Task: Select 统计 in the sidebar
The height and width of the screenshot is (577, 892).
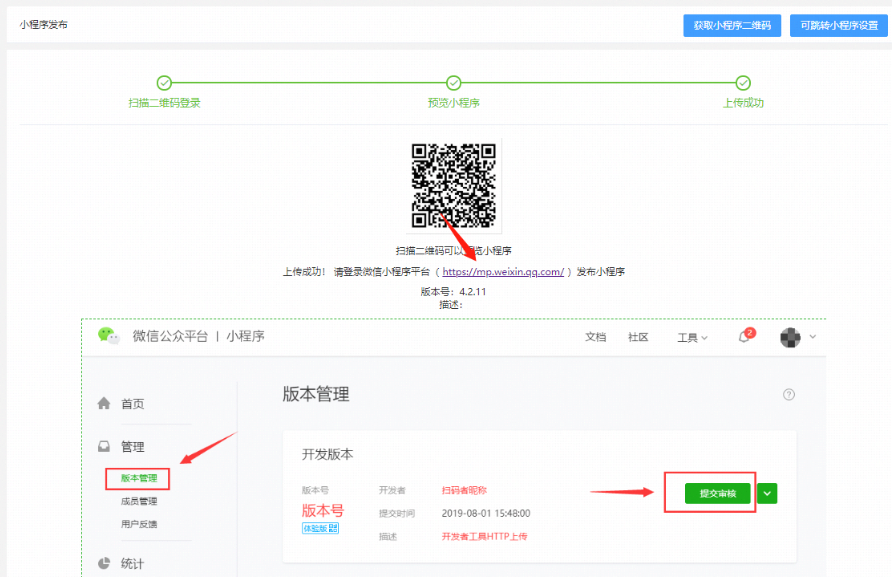Action: point(133,564)
